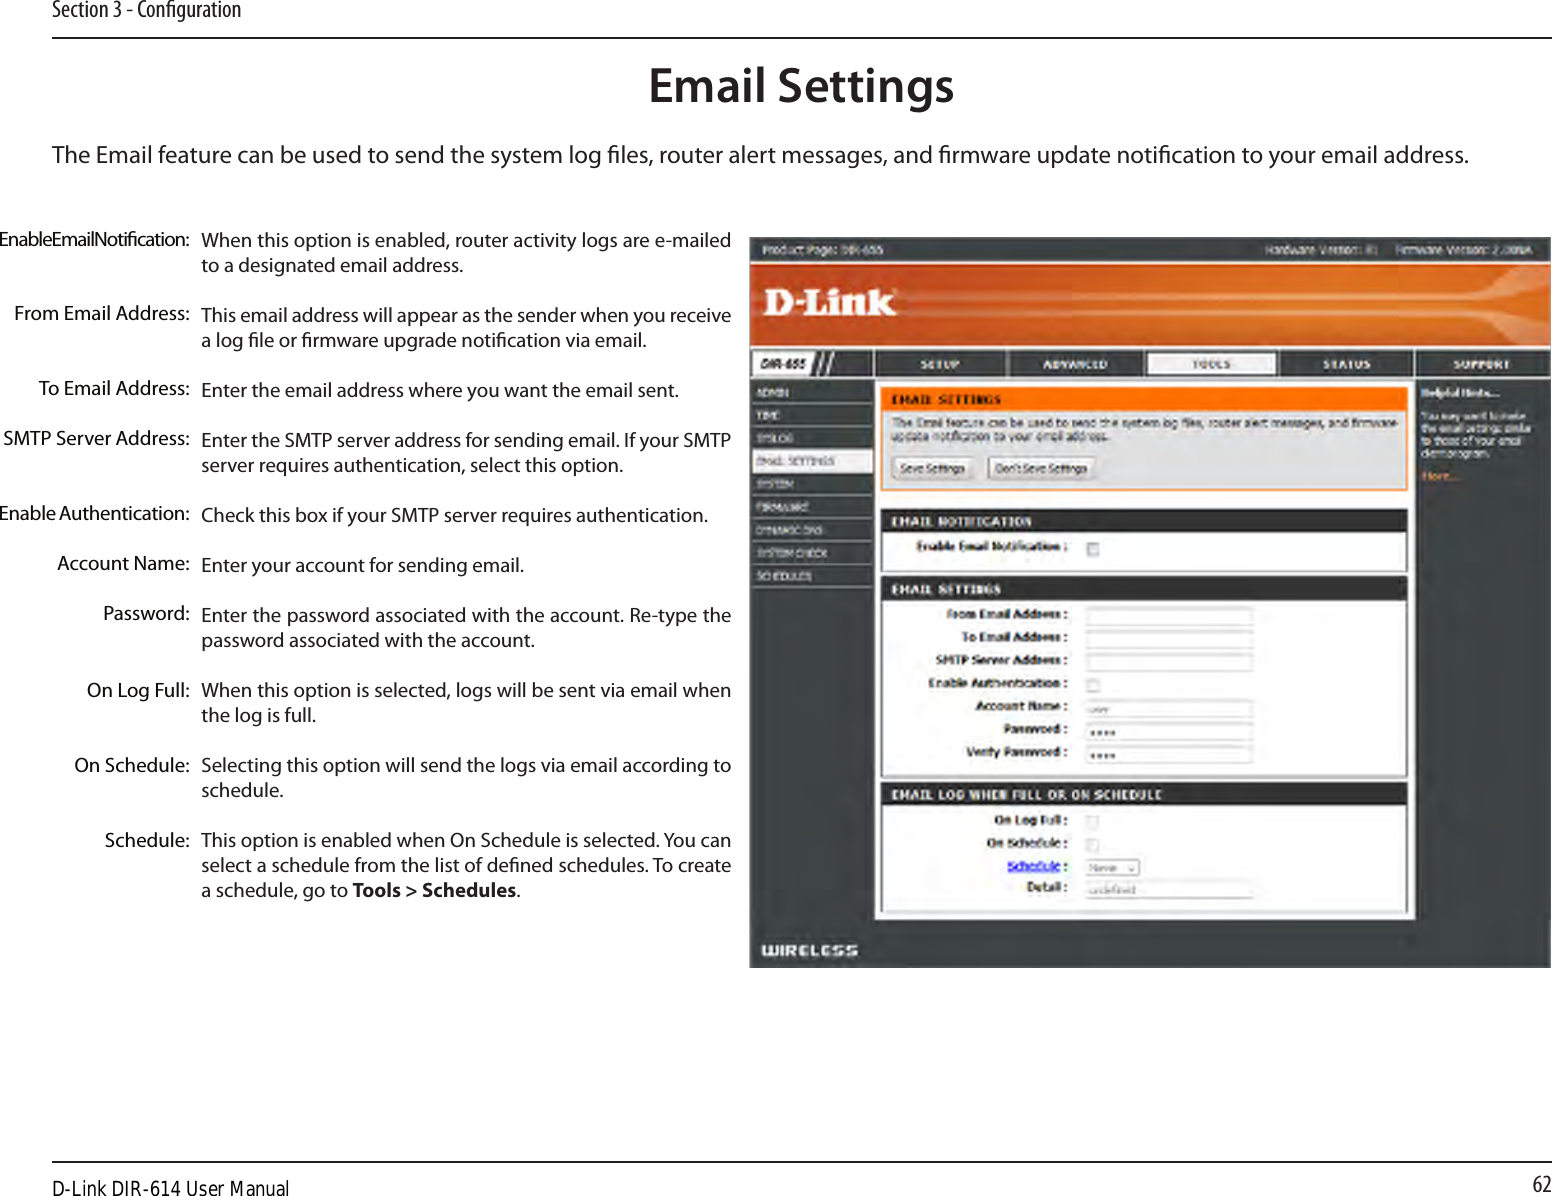Click the Detail field
Image resolution: width=1552 pixels, height=1196 pixels.
[1169, 890]
